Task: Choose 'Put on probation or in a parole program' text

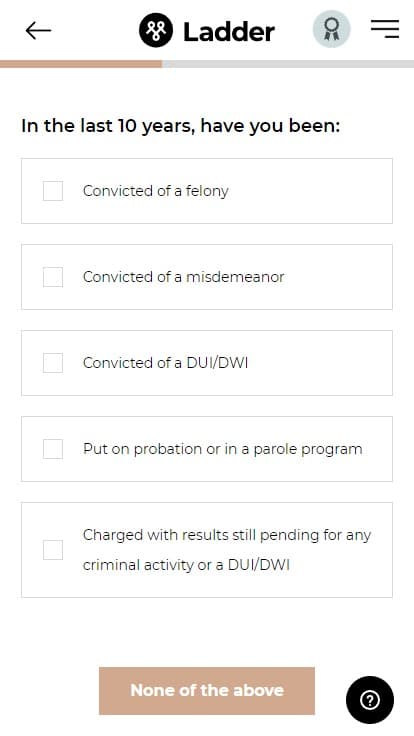Action: pos(222,449)
